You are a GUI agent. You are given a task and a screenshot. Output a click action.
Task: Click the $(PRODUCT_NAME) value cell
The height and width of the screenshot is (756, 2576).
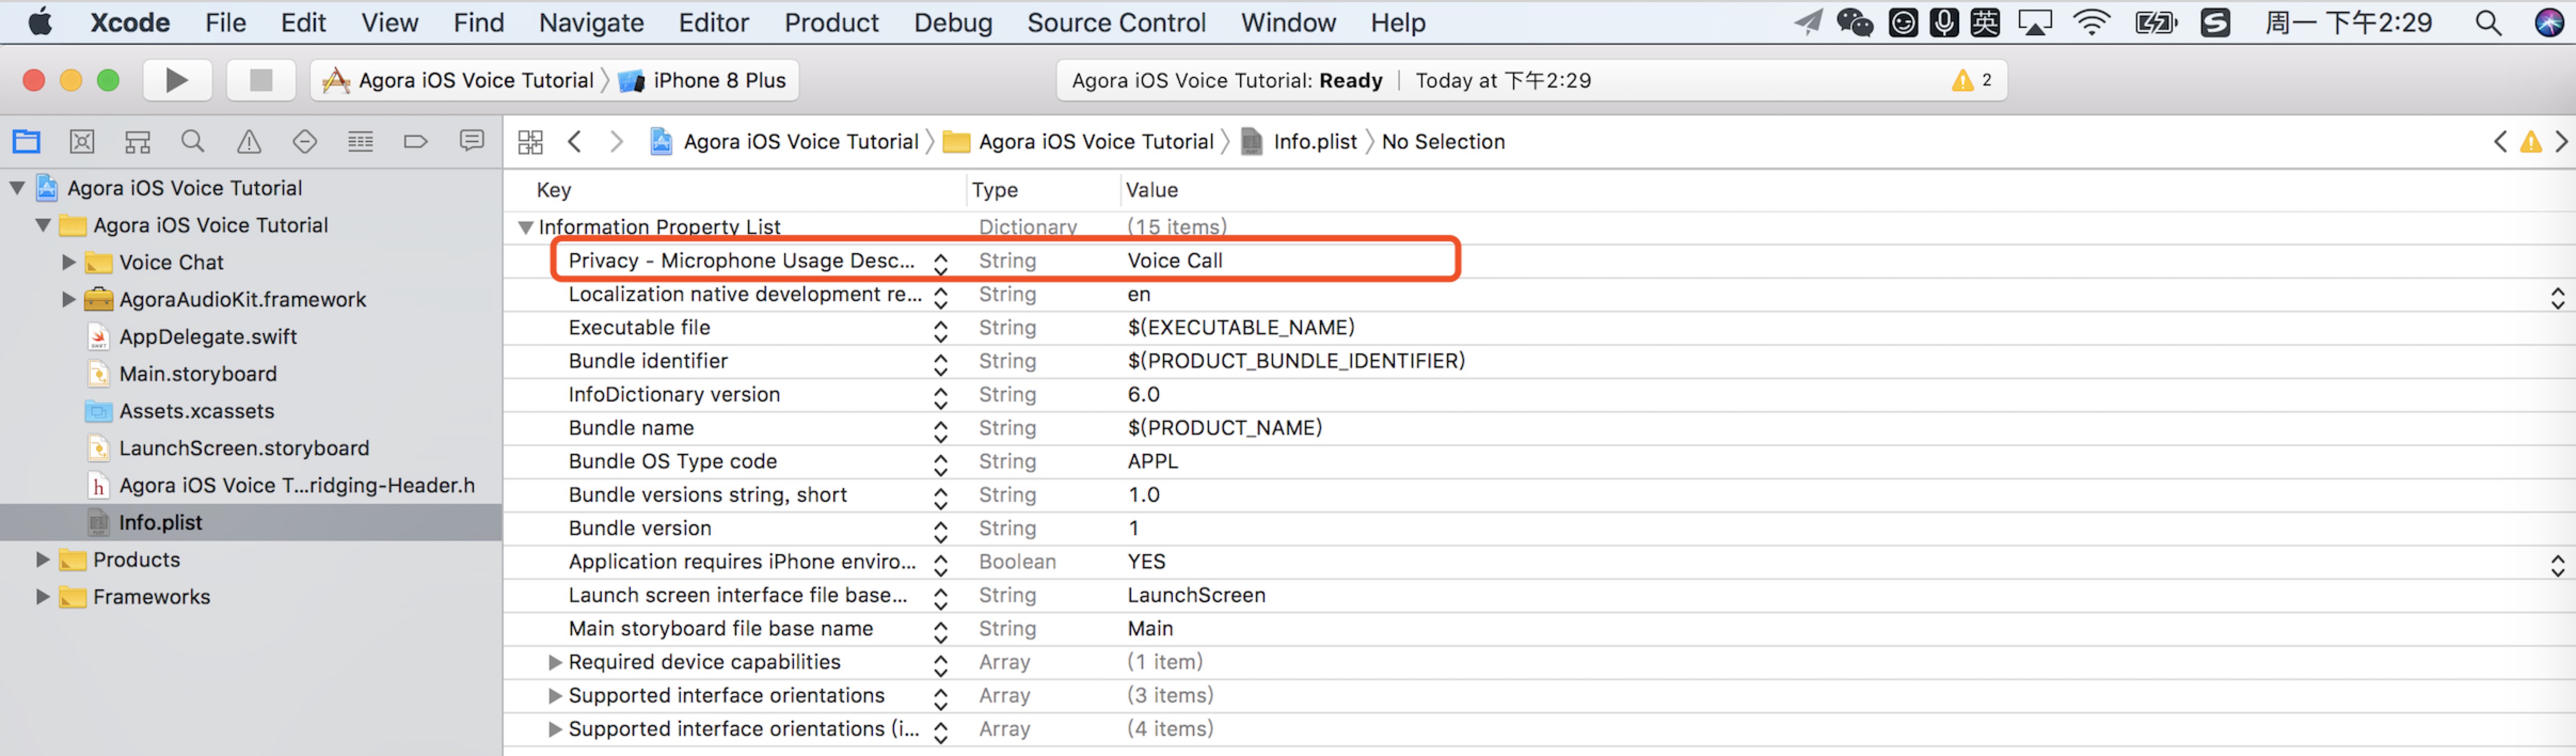(1224, 428)
